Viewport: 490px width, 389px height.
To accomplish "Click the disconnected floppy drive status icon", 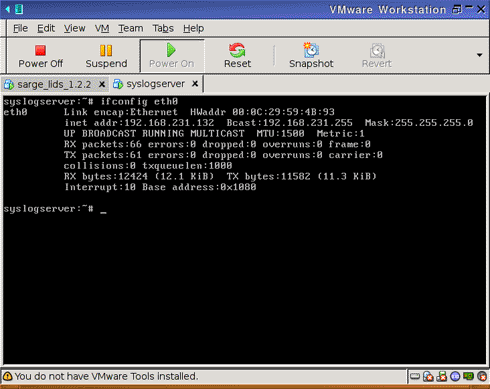I will click(x=441, y=377).
